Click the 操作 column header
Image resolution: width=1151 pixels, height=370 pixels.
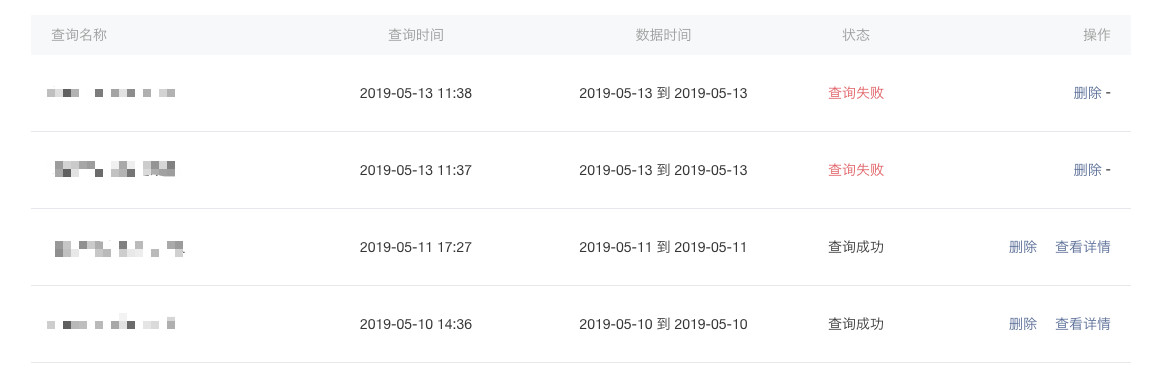click(1097, 35)
